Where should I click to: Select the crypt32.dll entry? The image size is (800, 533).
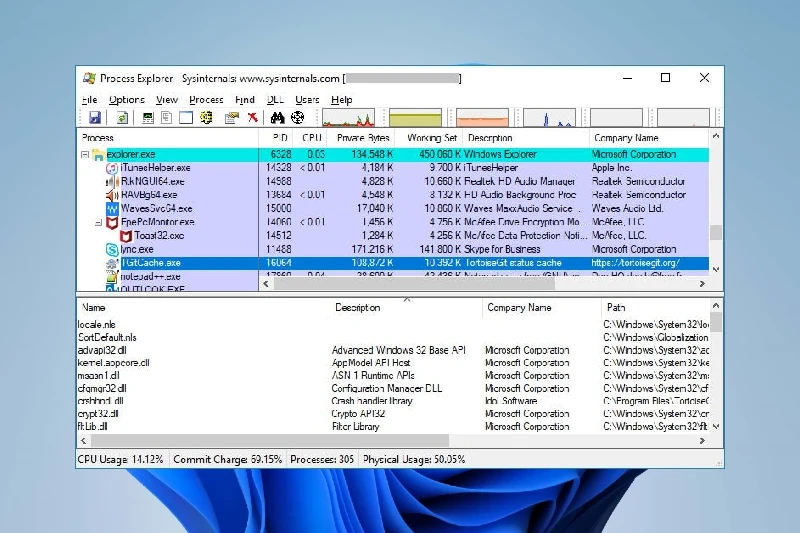point(393,414)
